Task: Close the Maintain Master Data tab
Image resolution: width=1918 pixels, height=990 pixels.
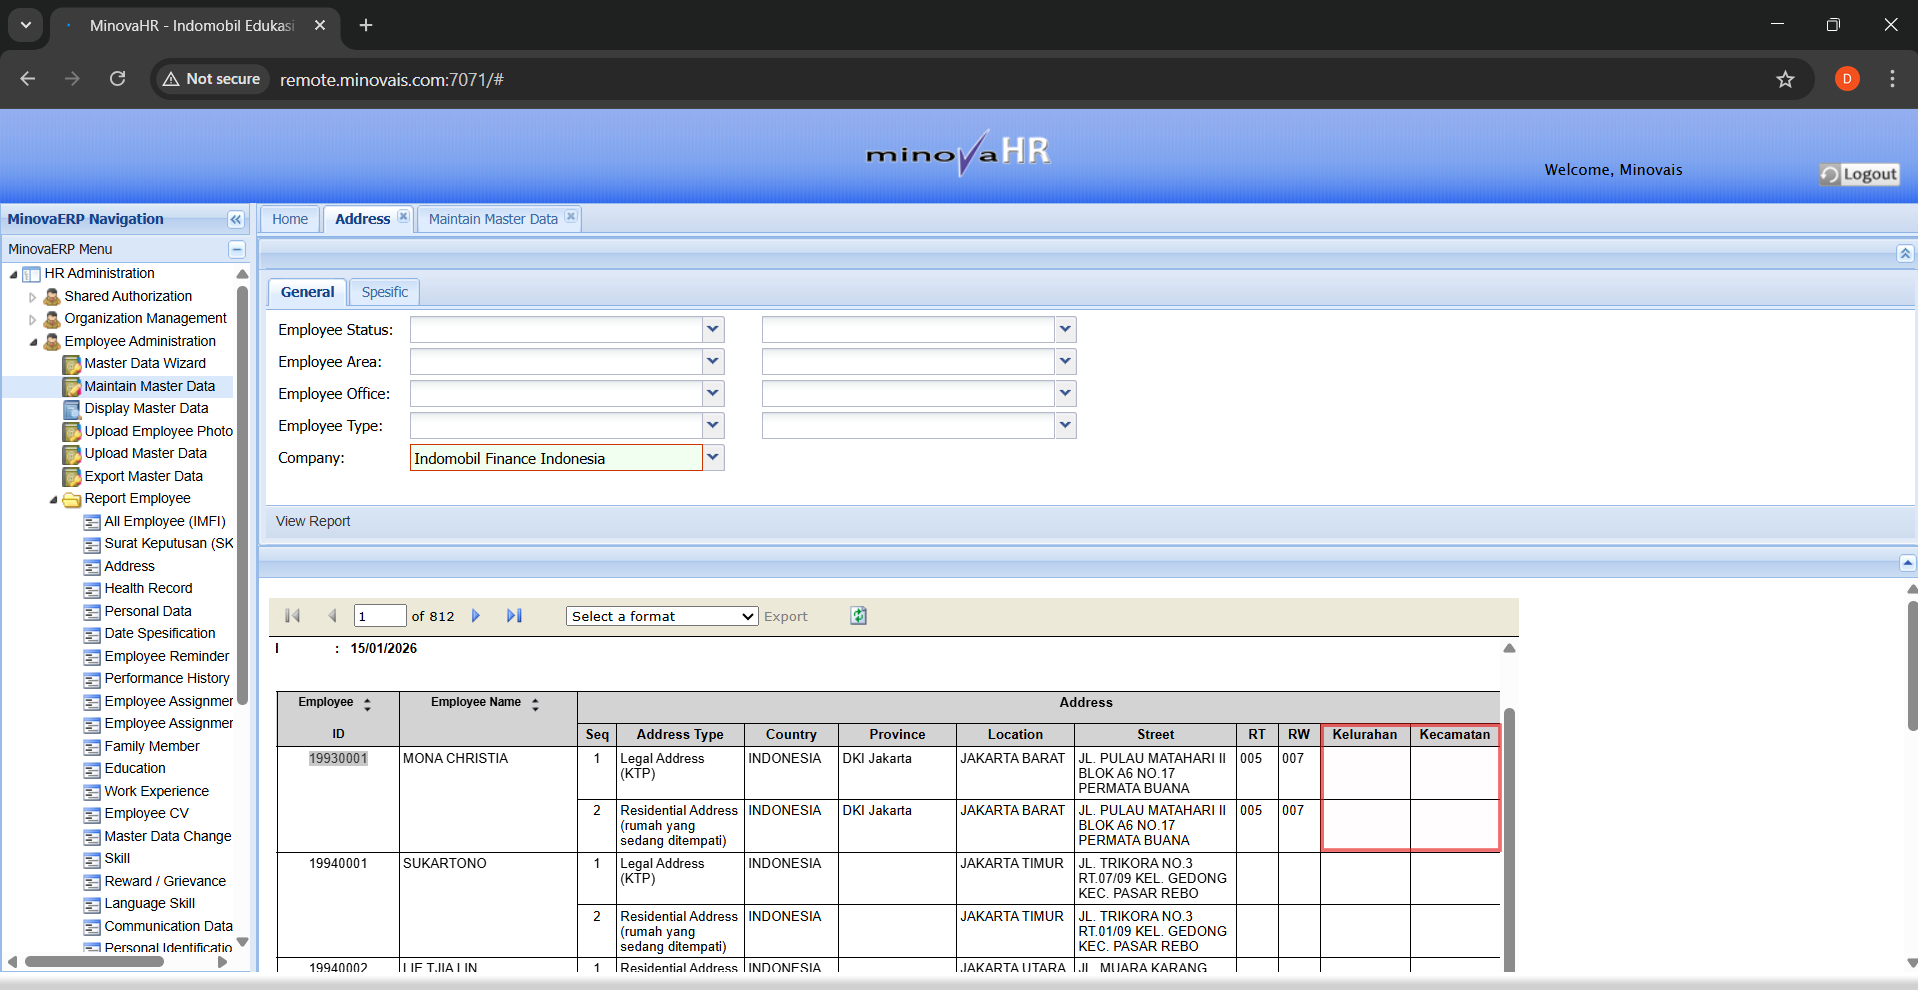Action: [x=570, y=217]
